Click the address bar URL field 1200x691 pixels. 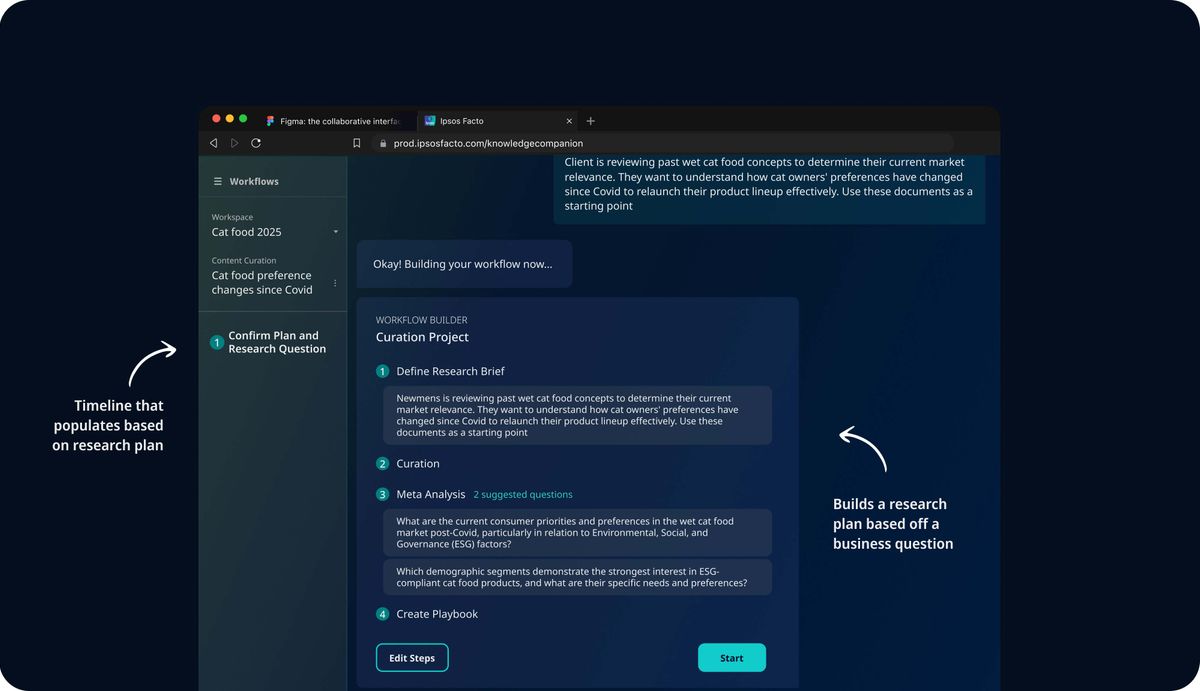662,144
